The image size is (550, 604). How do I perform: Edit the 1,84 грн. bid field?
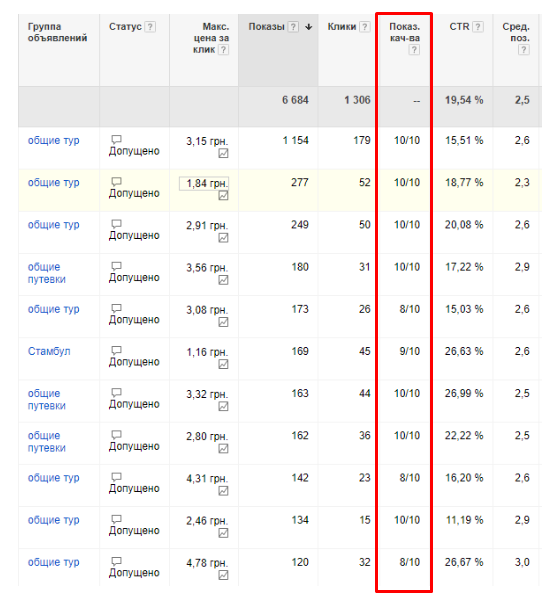[x=204, y=183]
